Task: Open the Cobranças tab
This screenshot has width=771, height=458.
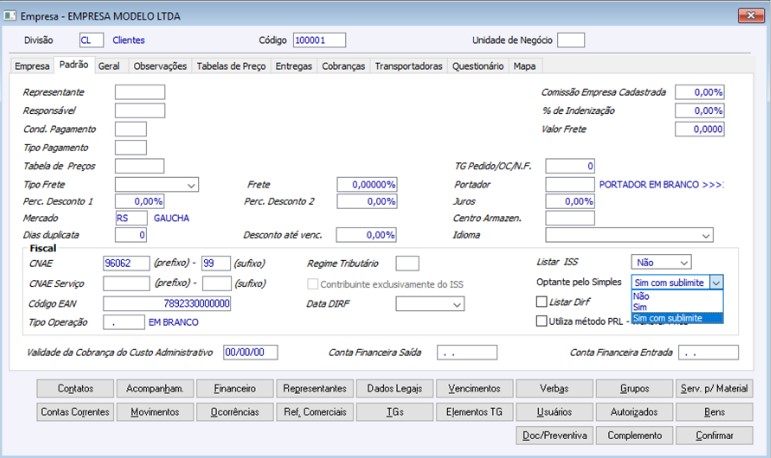Action: pos(343,66)
